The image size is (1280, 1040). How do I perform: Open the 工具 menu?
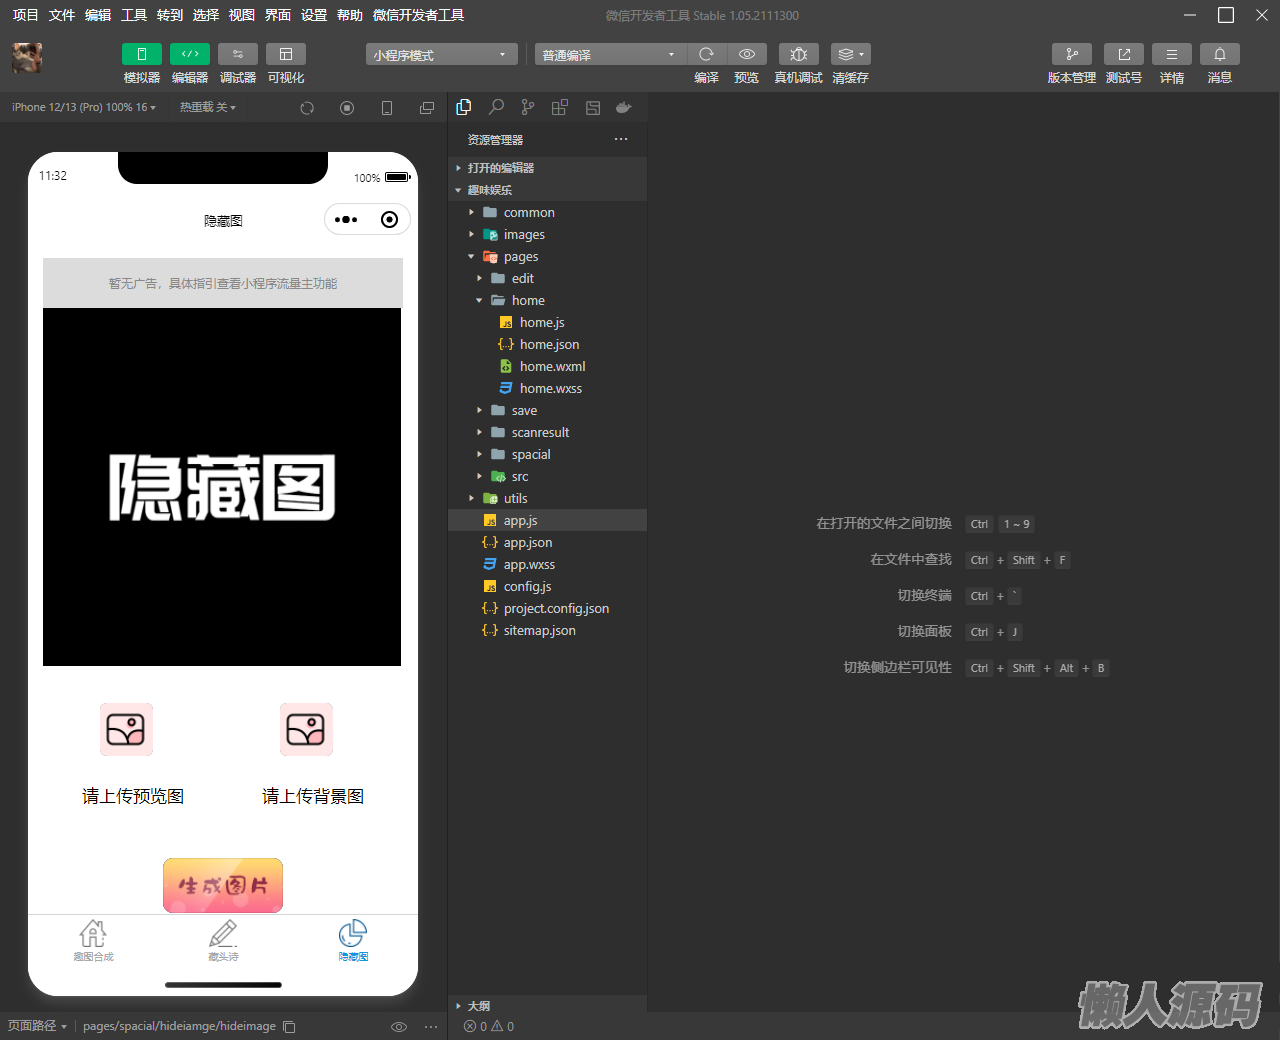(133, 15)
